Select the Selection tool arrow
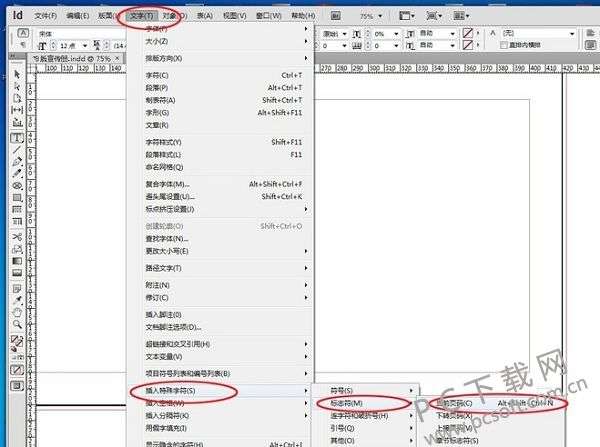The height and width of the screenshot is (447, 600). 17,74
